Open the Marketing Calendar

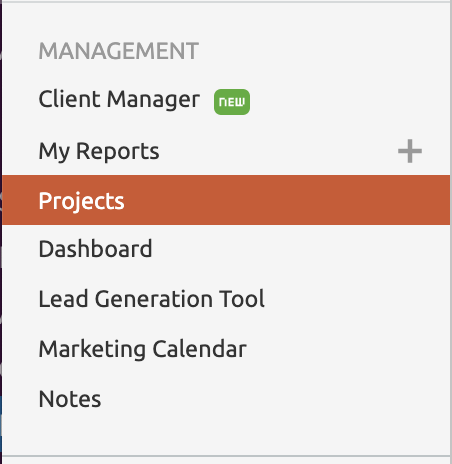(143, 349)
